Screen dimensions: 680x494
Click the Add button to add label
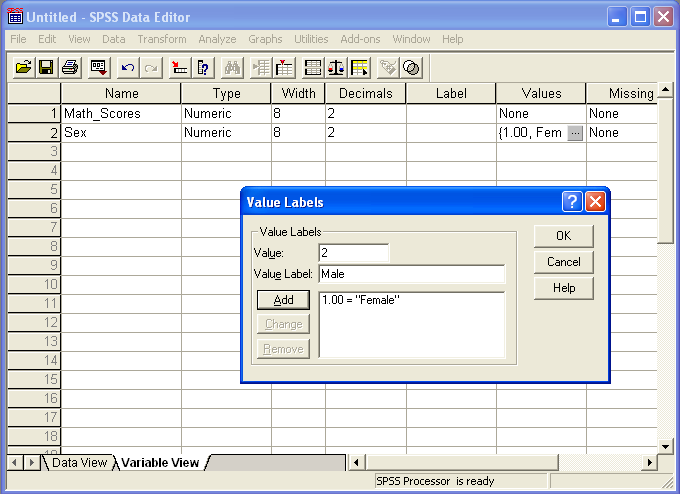click(x=283, y=300)
